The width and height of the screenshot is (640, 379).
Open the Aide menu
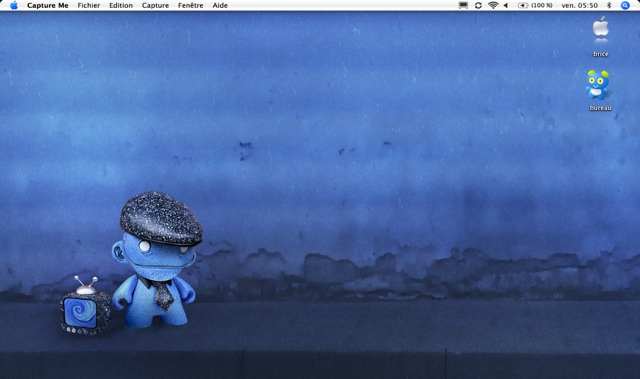click(x=220, y=5)
